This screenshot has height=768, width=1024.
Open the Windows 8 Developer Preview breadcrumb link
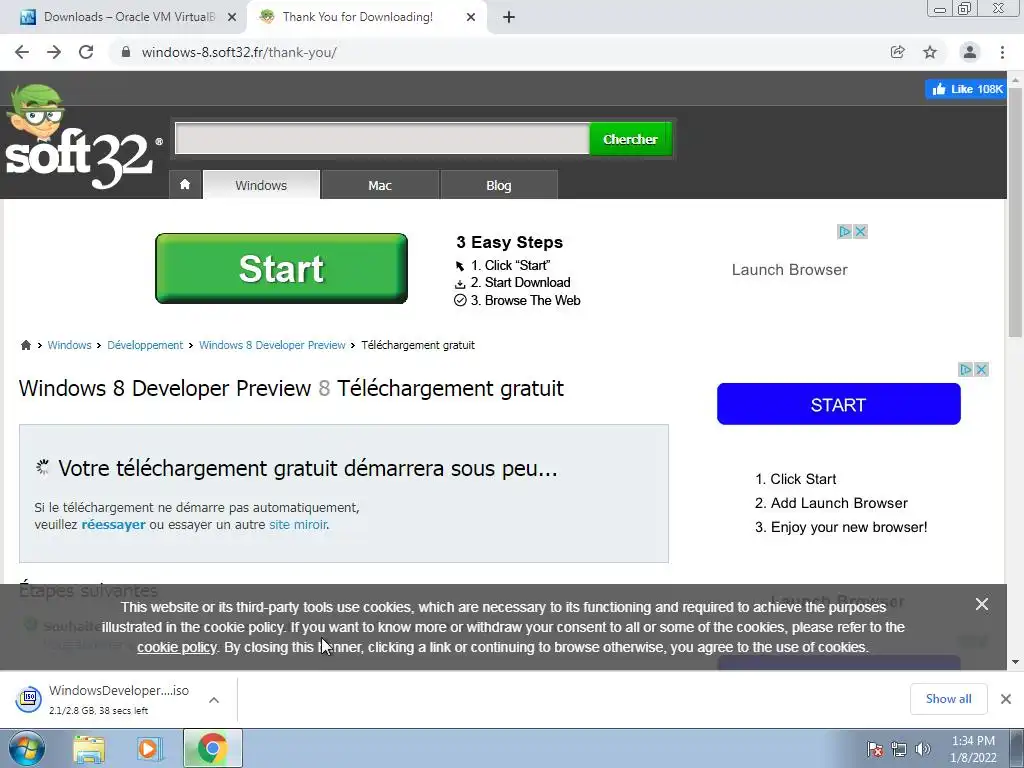(x=272, y=345)
